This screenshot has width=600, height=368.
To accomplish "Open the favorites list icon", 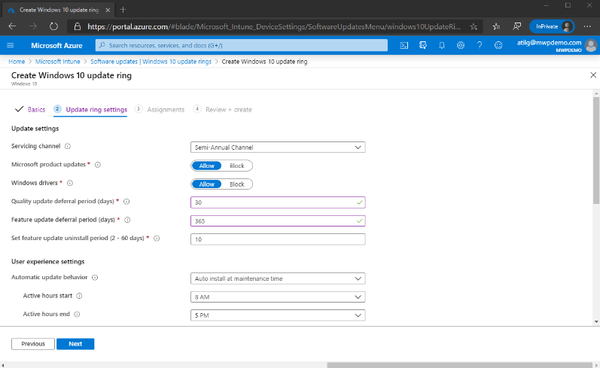I will point(496,26).
